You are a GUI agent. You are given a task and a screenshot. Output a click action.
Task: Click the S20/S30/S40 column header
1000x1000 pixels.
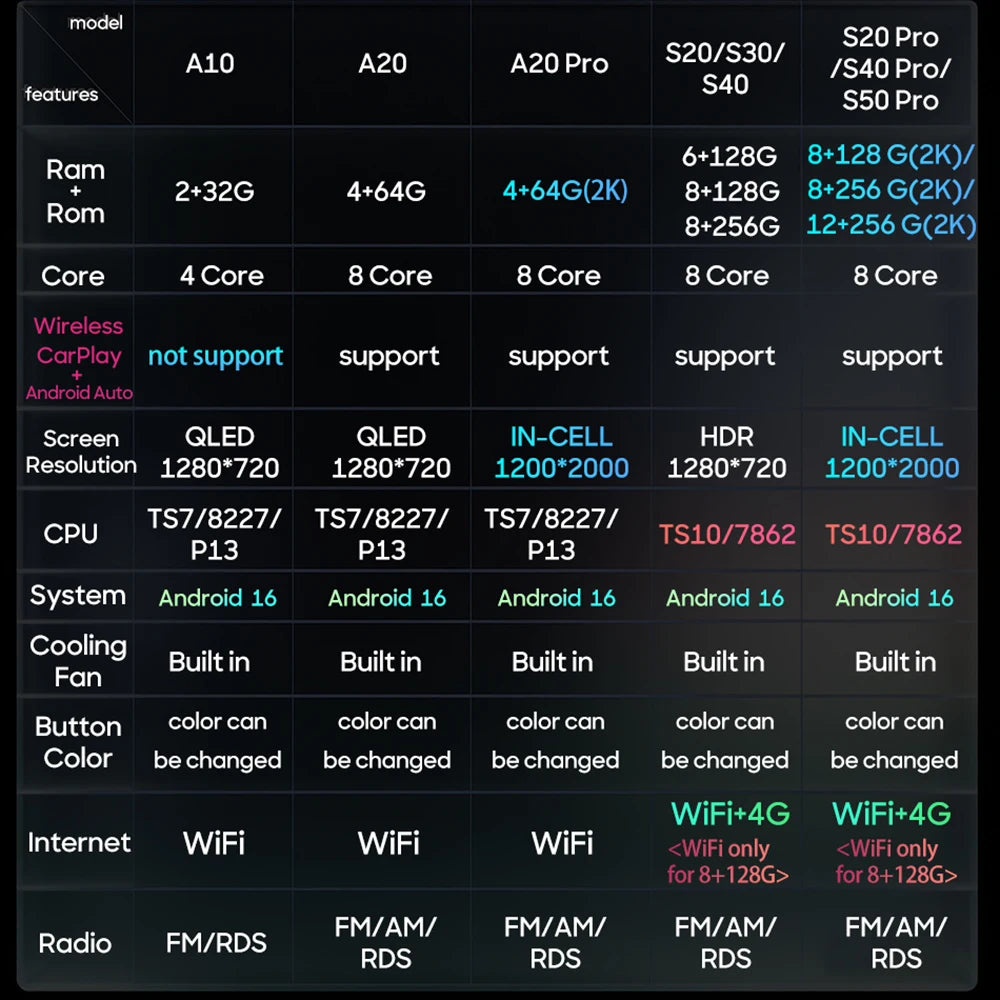[x=725, y=68]
